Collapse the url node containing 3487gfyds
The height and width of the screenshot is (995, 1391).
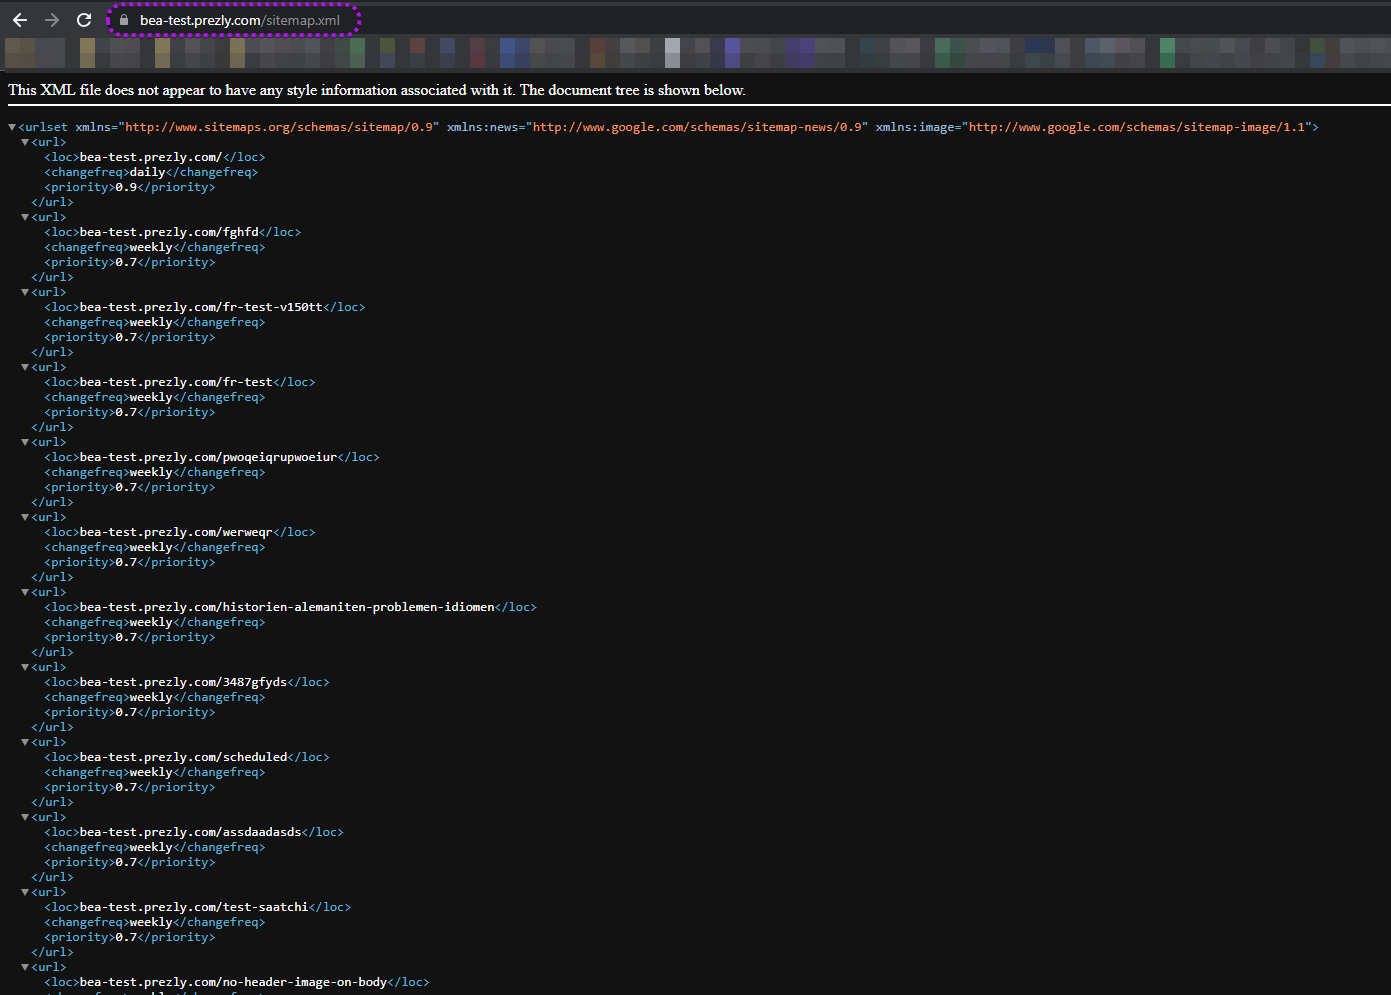[25, 668]
